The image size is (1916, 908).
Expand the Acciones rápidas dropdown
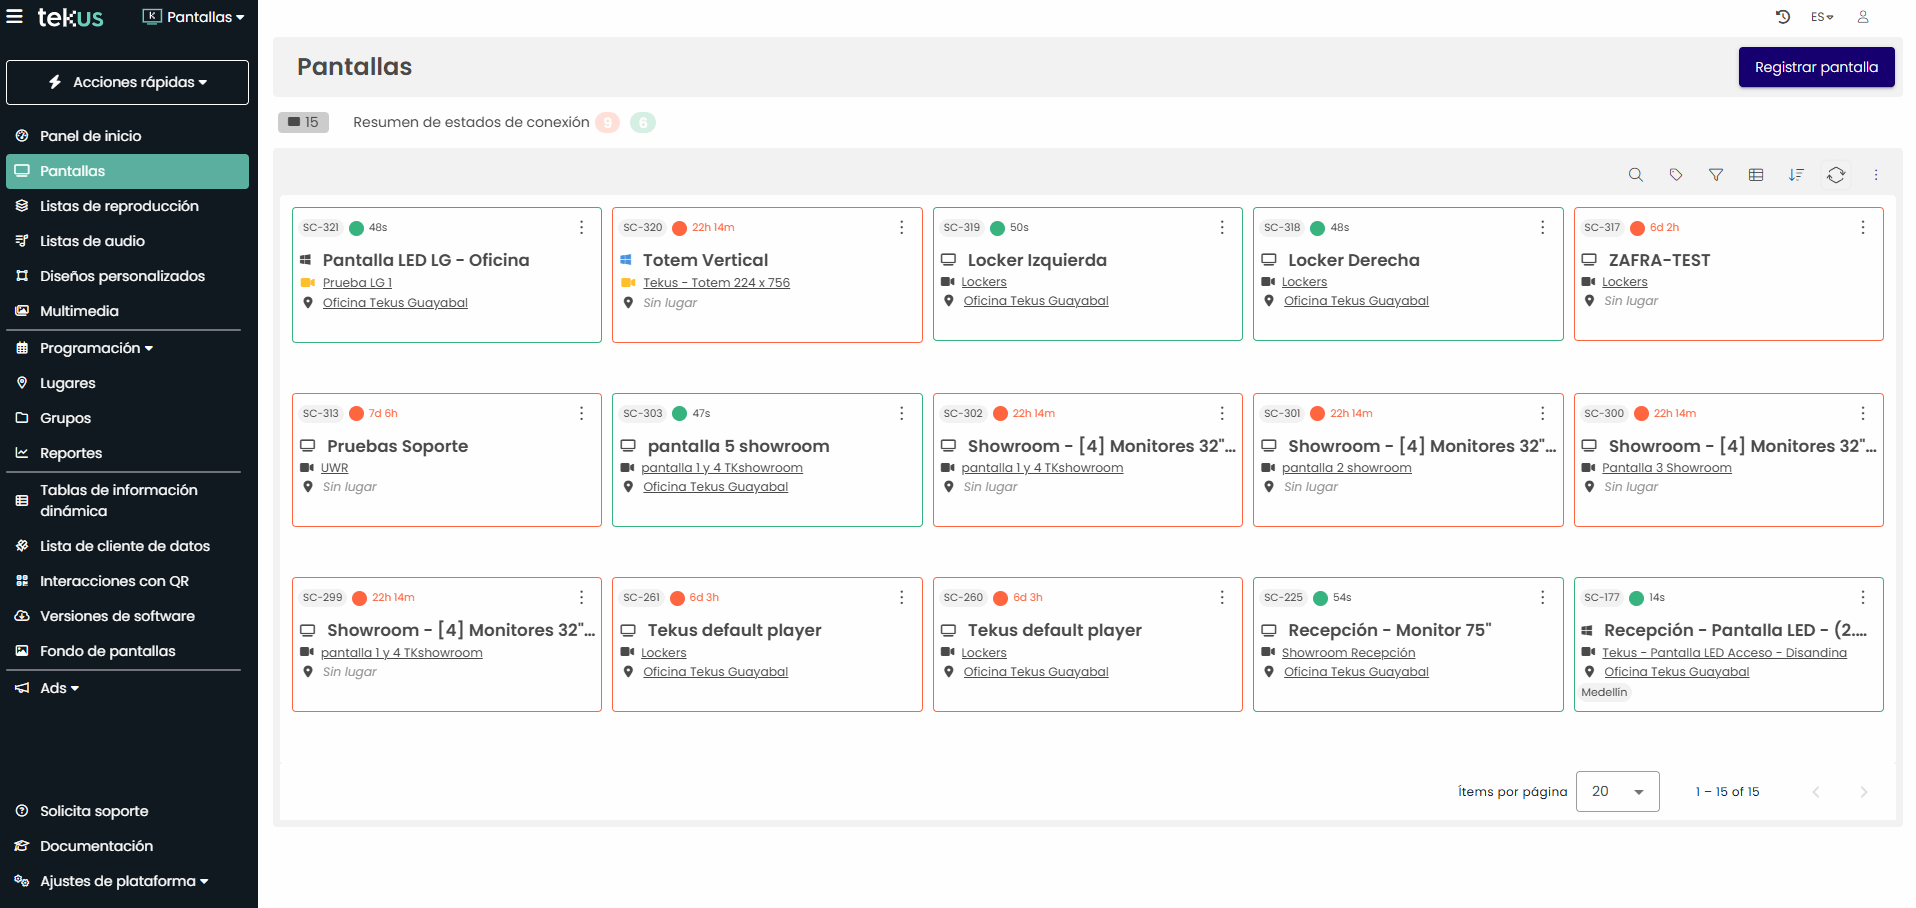click(x=128, y=82)
